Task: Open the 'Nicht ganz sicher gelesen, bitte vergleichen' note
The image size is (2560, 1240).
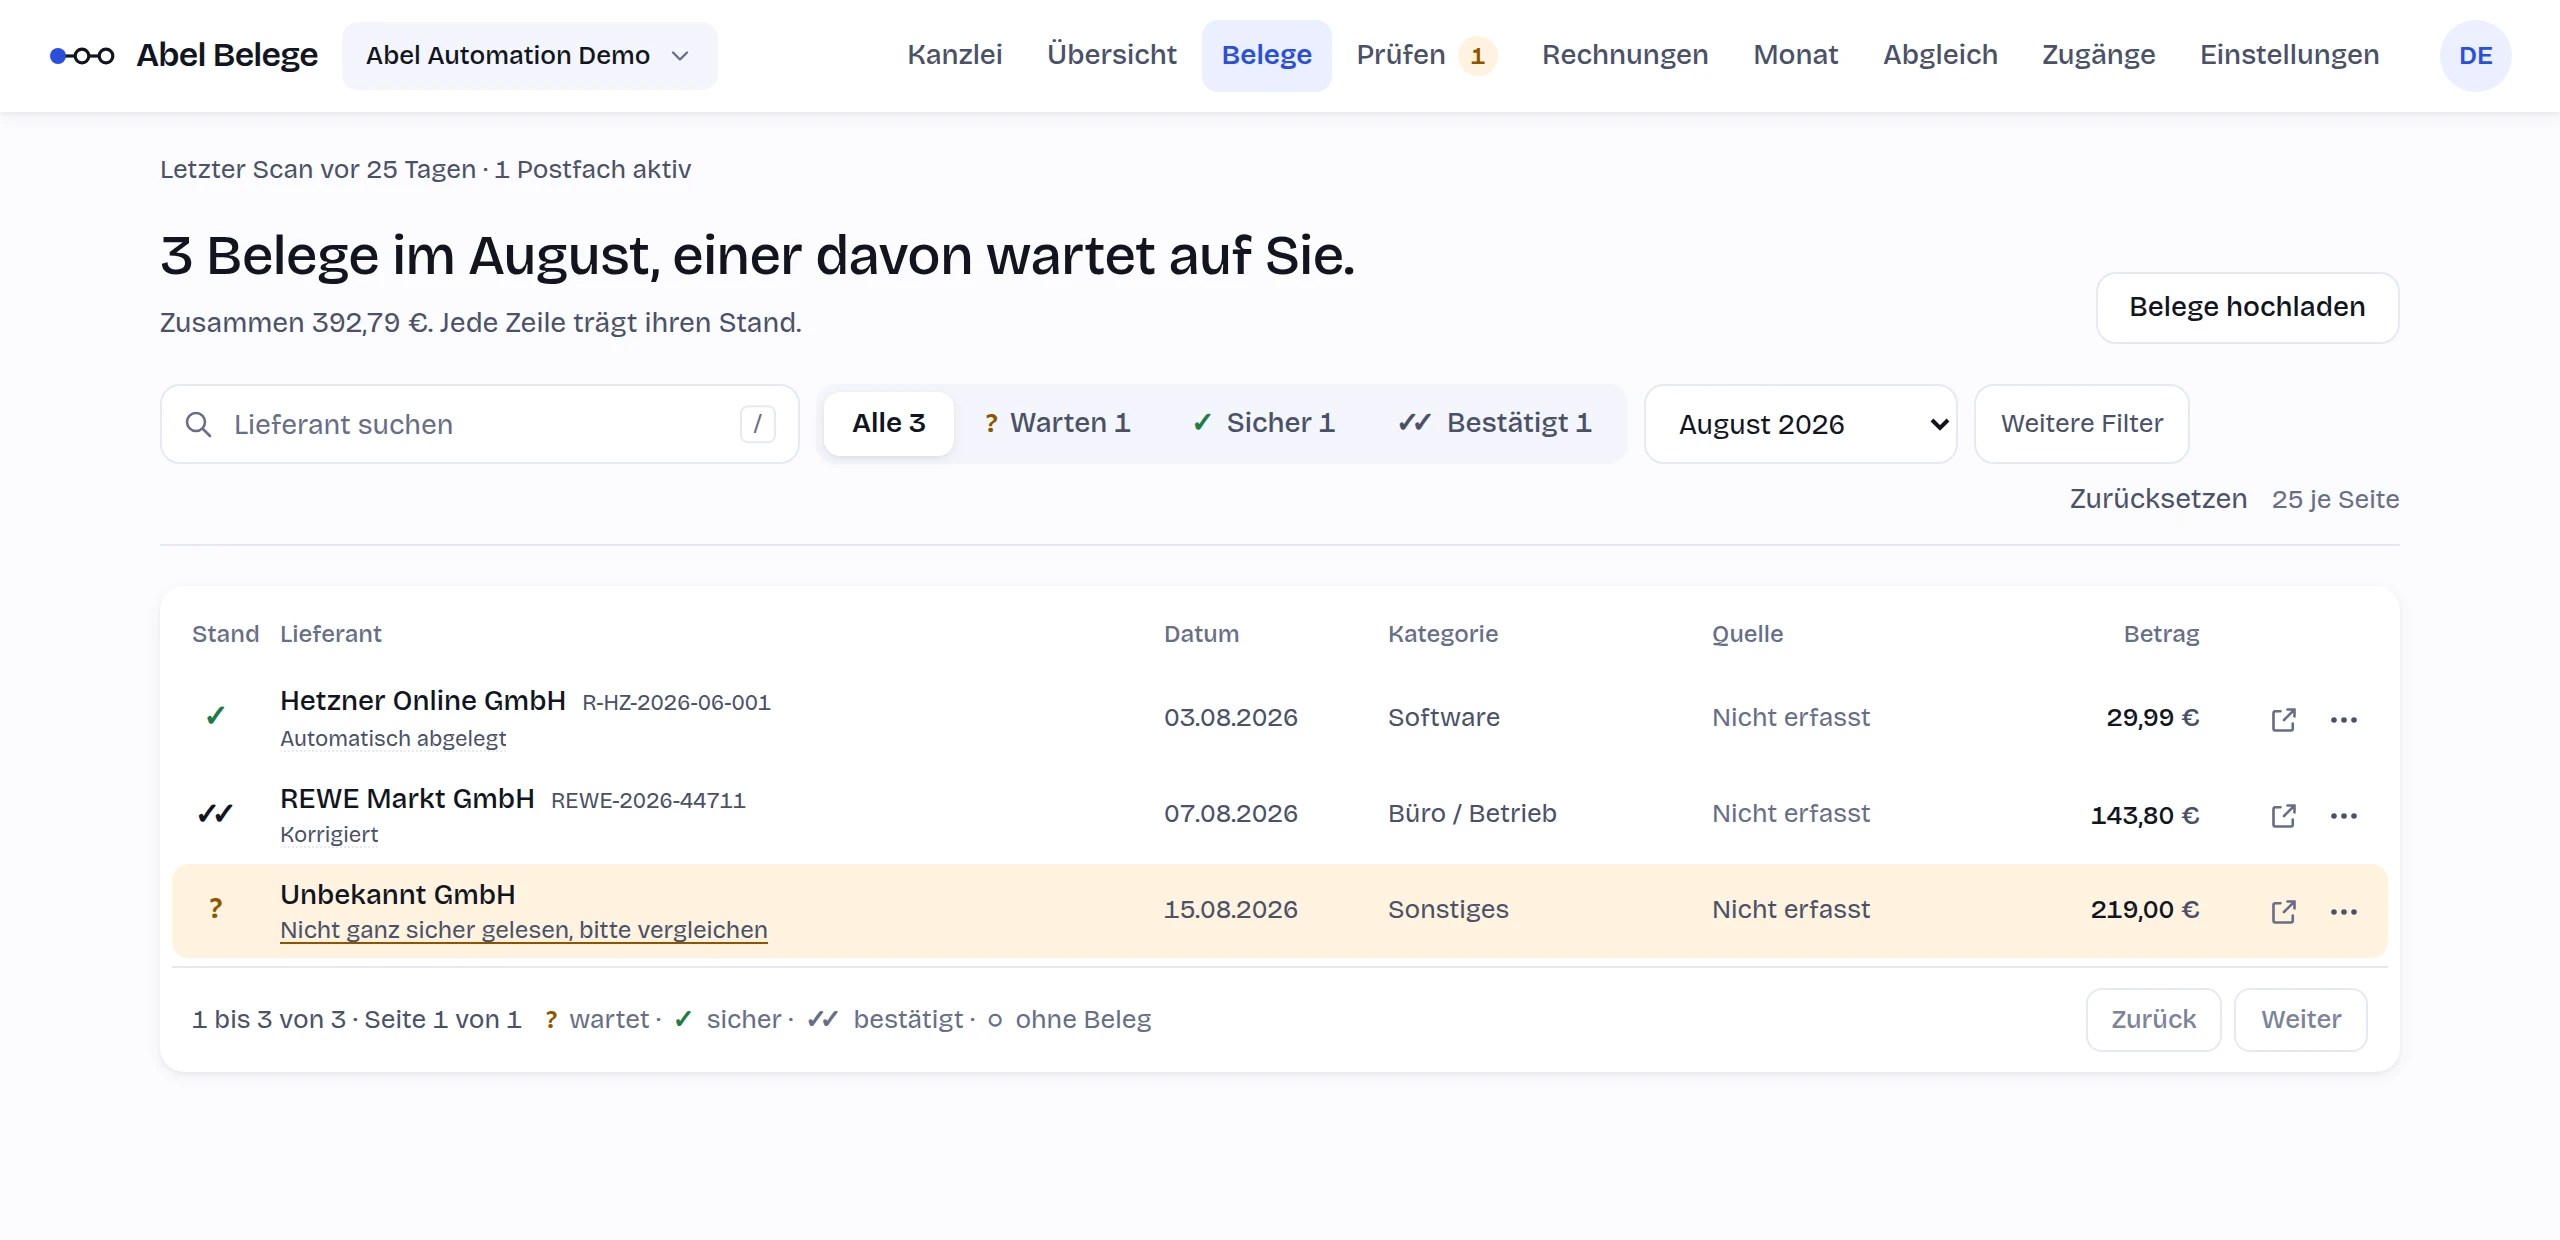Action: click(x=523, y=930)
